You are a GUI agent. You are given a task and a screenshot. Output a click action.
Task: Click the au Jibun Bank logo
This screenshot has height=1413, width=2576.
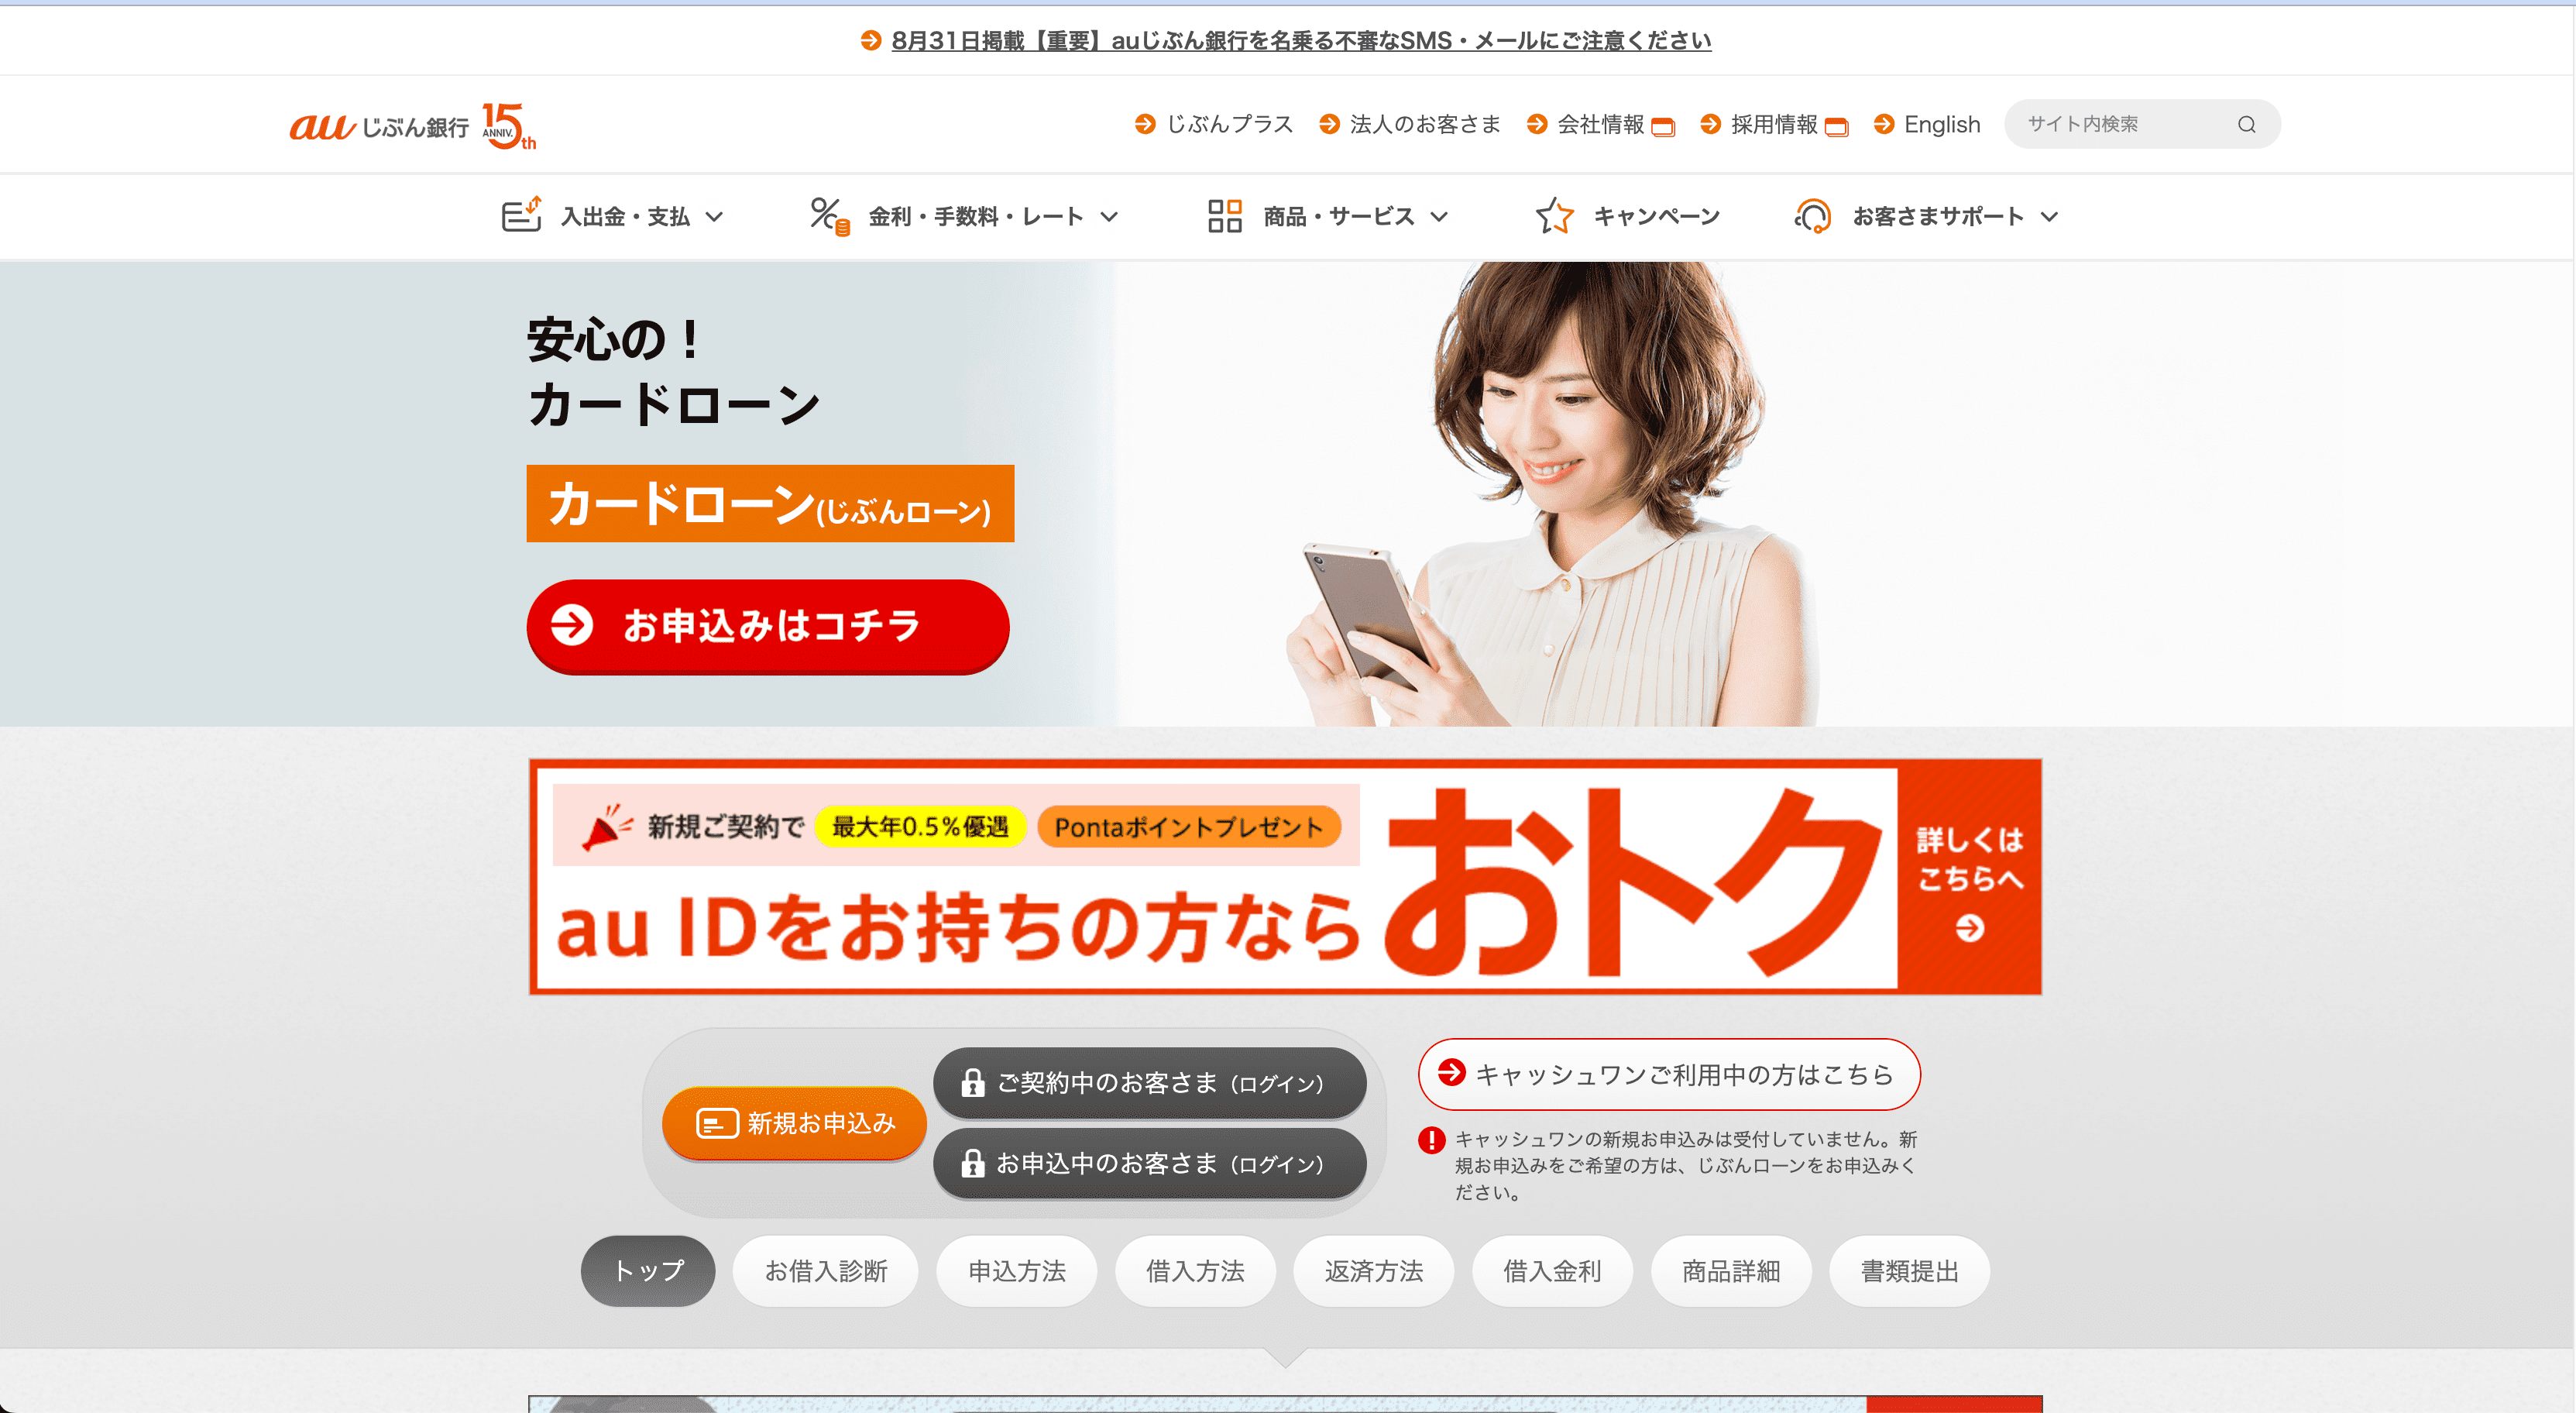pyautogui.click(x=379, y=126)
